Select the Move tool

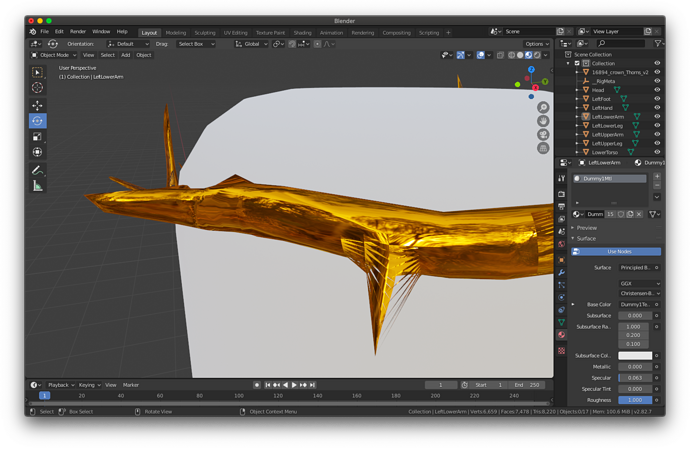click(x=38, y=105)
